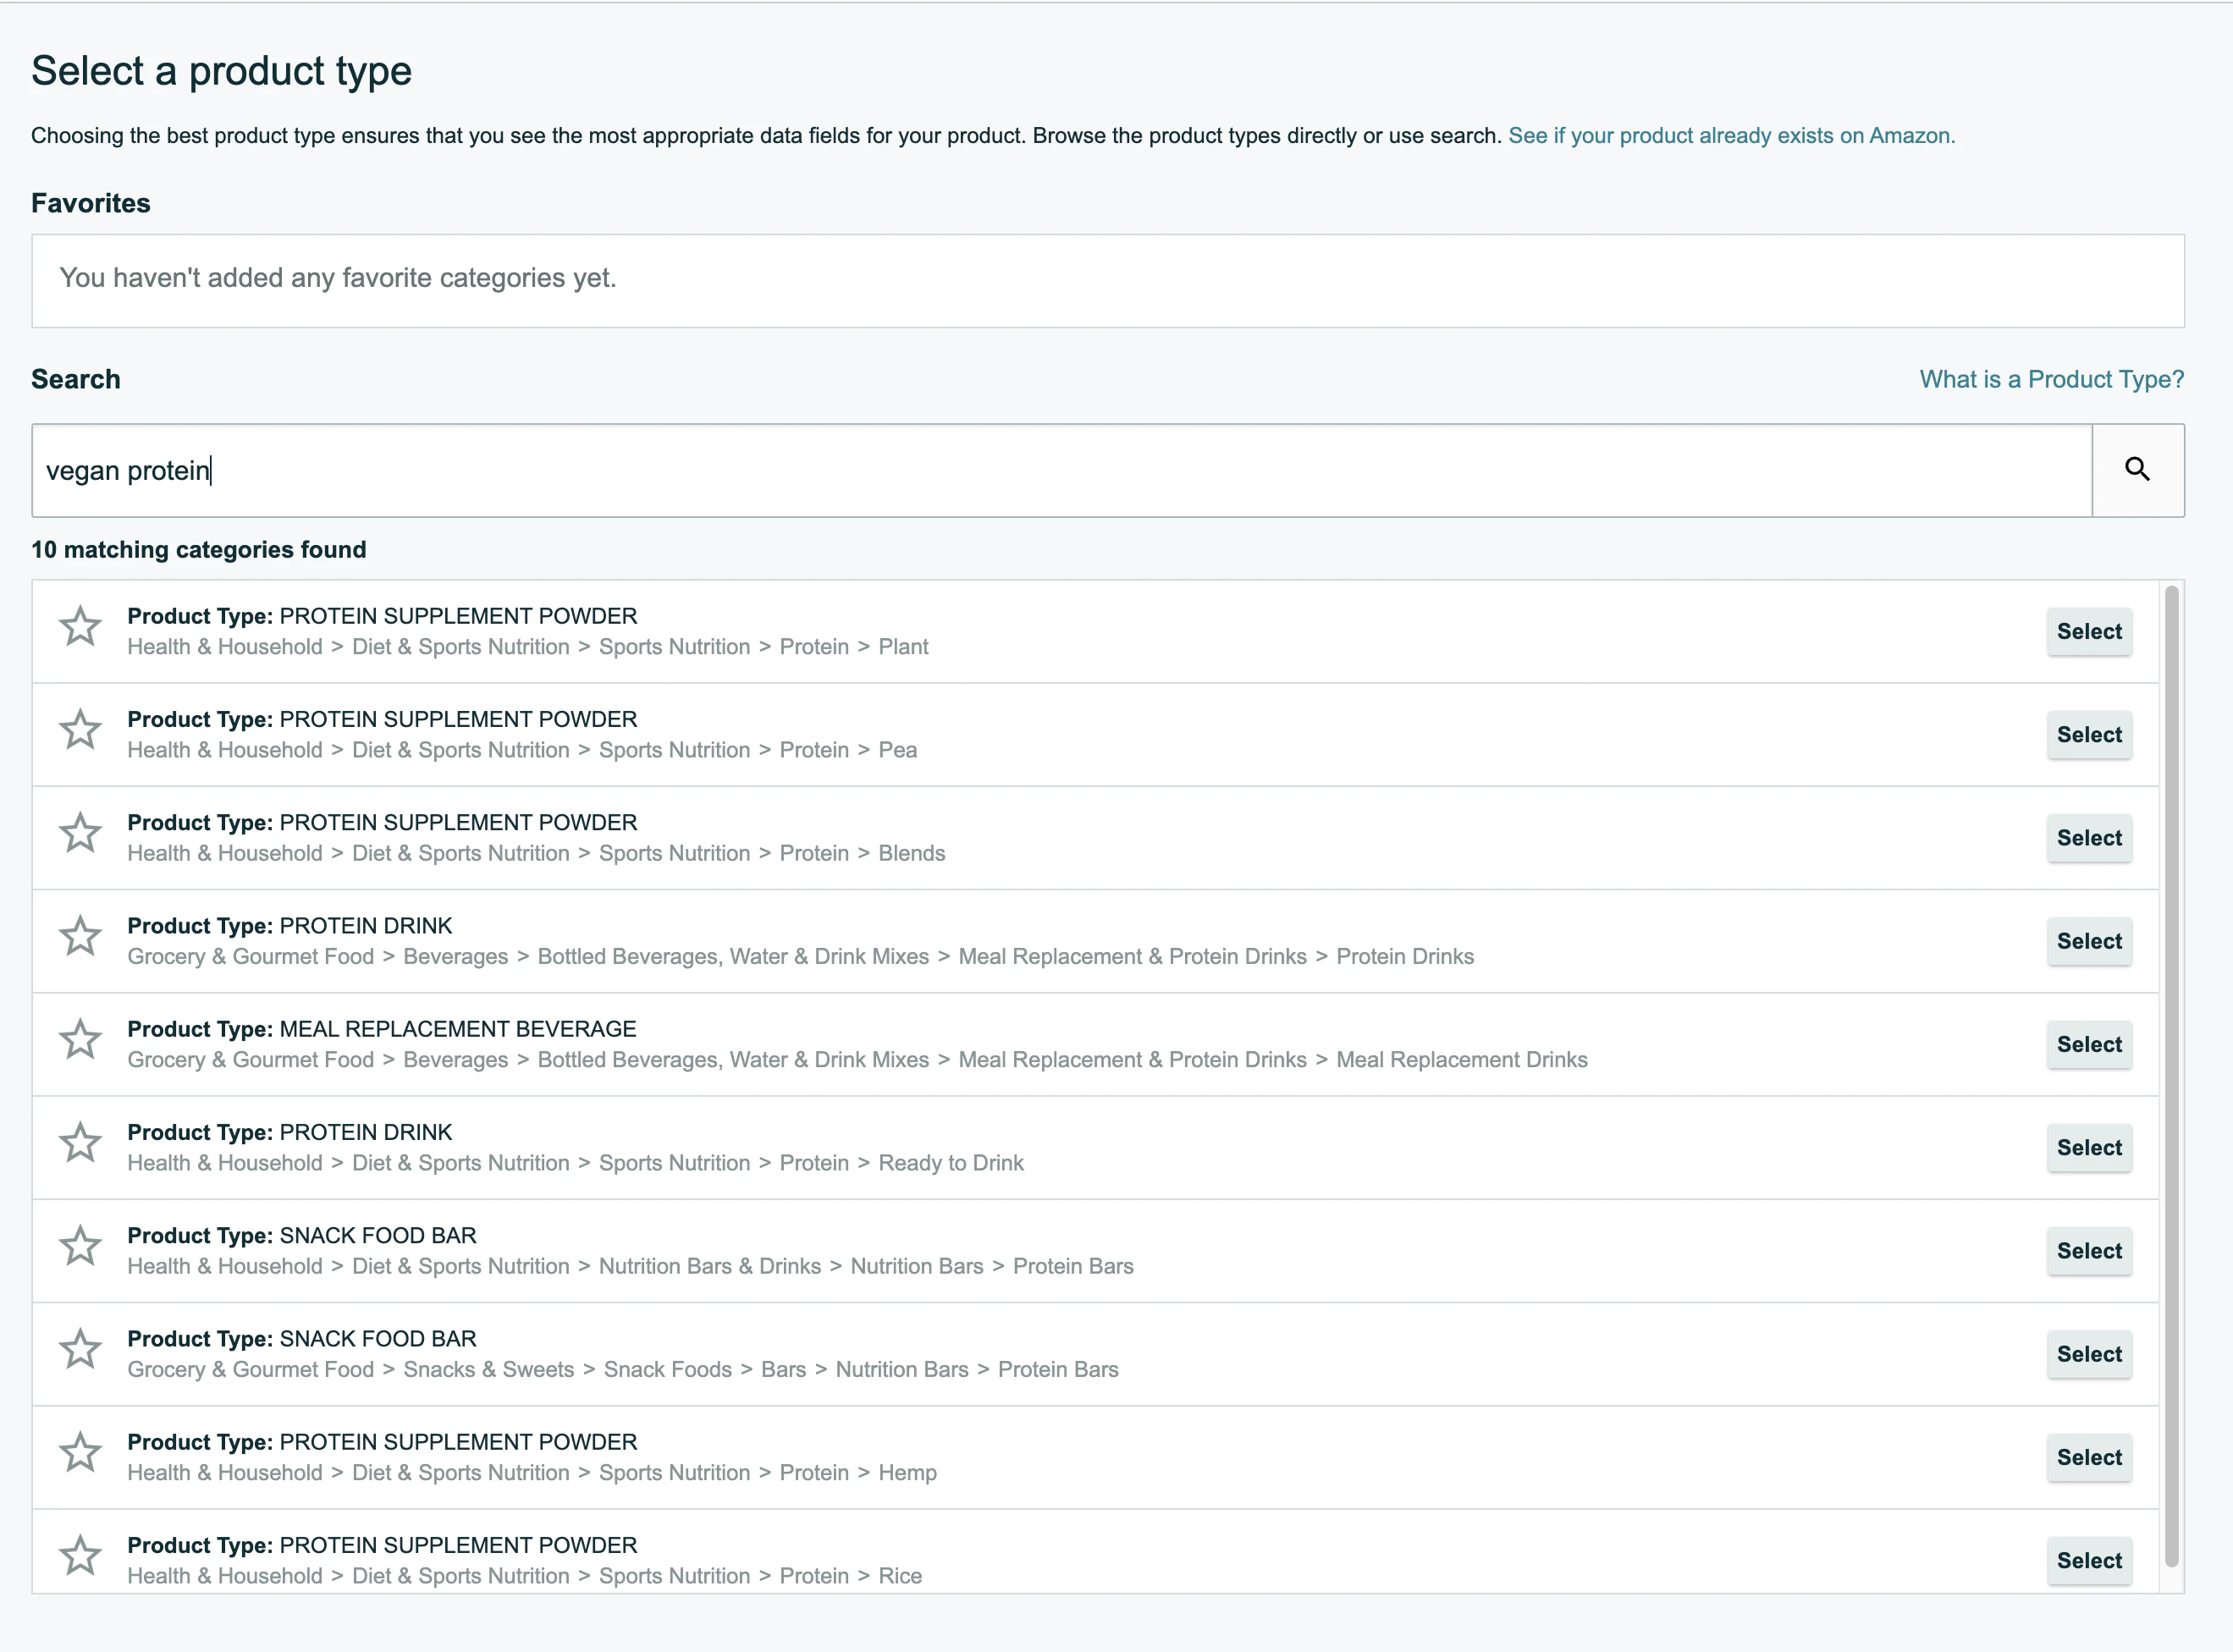Select Protein Supplement Powder Plant category
The height and width of the screenshot is (1652, 2233).
pos(2089,632)
